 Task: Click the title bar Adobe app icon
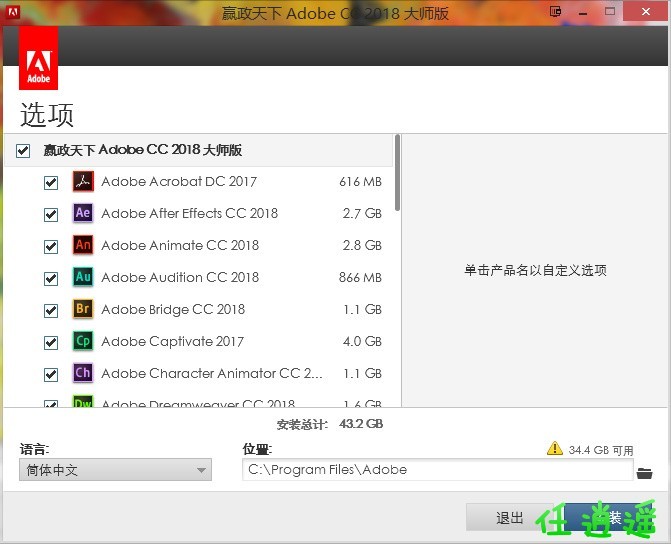(13, 12)
